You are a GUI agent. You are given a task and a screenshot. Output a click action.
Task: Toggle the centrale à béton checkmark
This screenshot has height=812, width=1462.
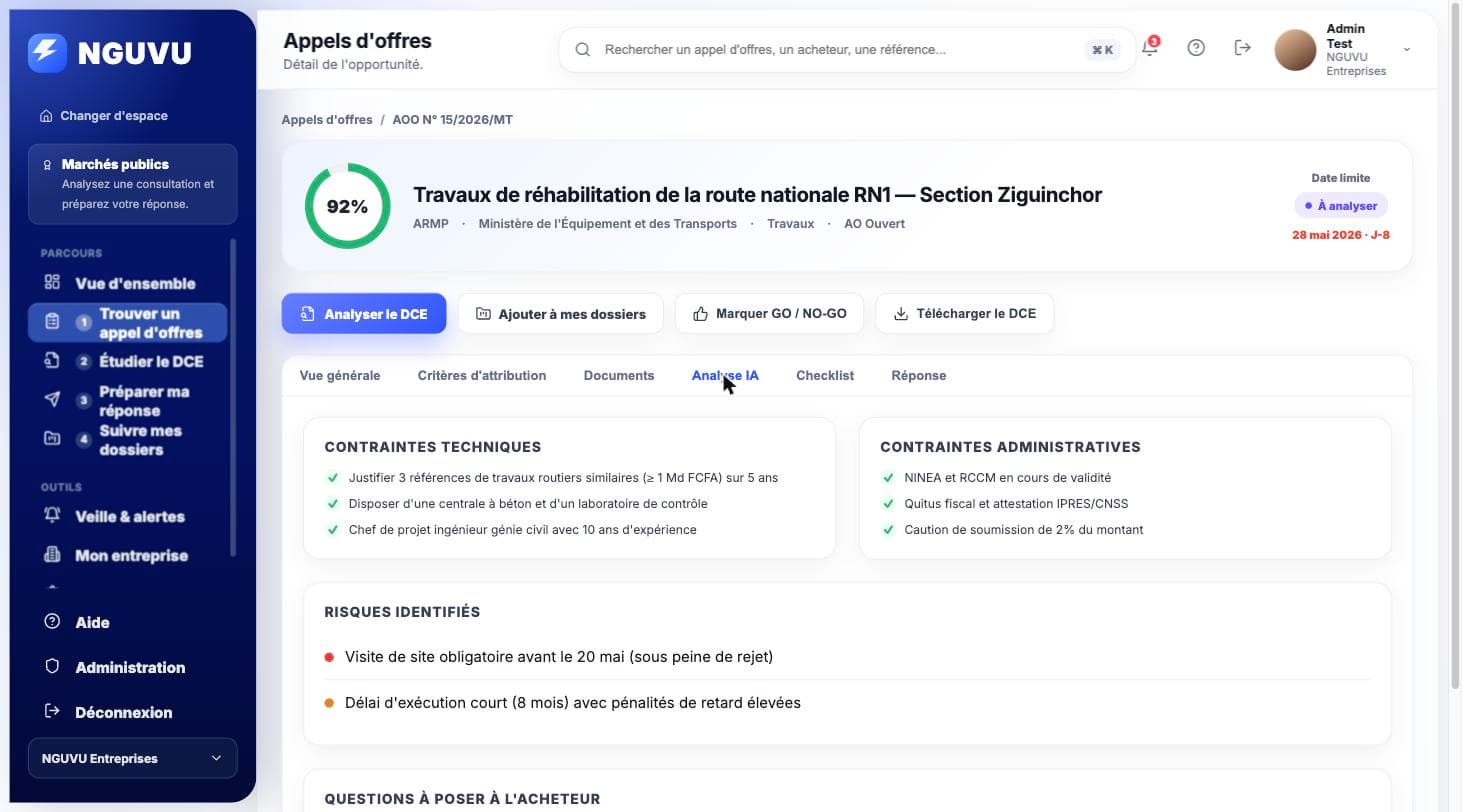click(x=333, y=504)
